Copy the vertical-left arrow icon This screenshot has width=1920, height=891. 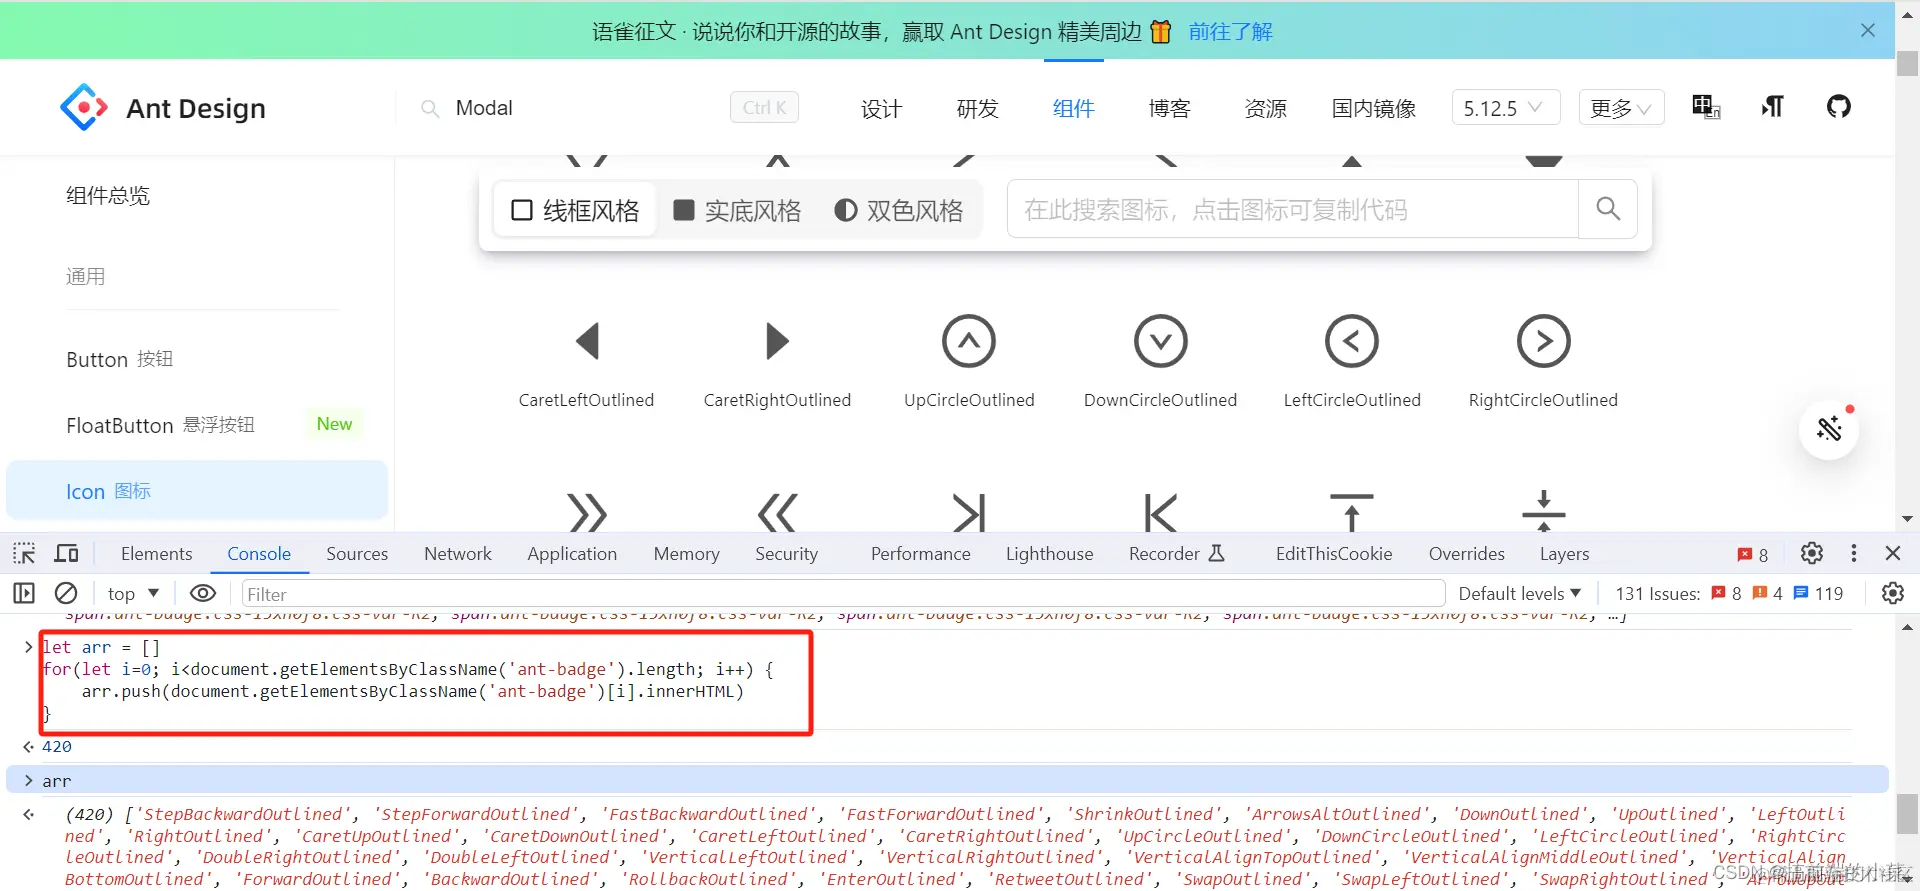click(1160, 513)
